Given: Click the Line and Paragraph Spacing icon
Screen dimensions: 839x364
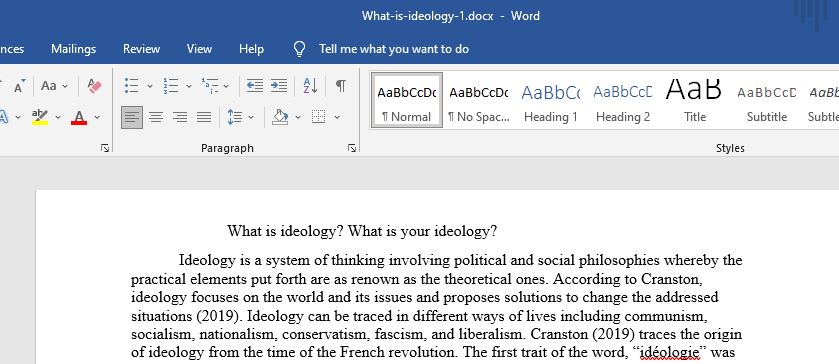Looking at the screenshot, I should click(x=235, y=117).
